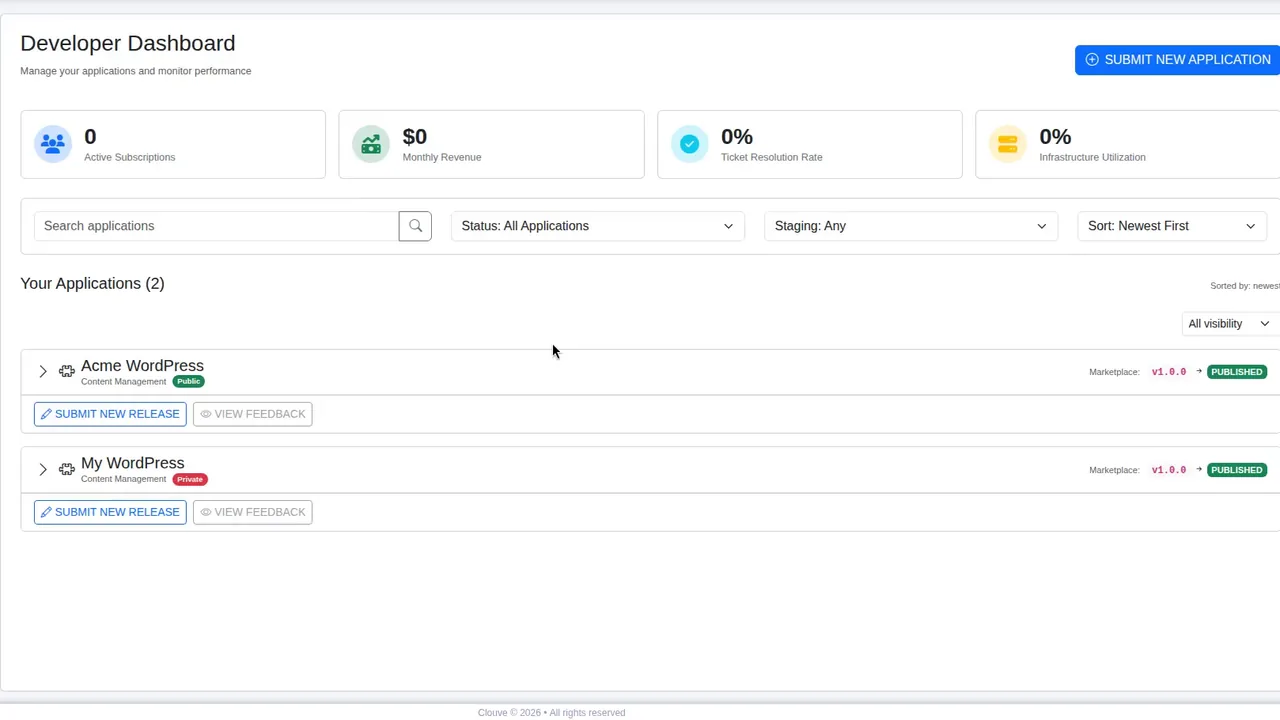Image resolution: width=1280 pixels, height=720 pixels.
Task: Submit new release for My WordPress
Action: click(110, 512)
